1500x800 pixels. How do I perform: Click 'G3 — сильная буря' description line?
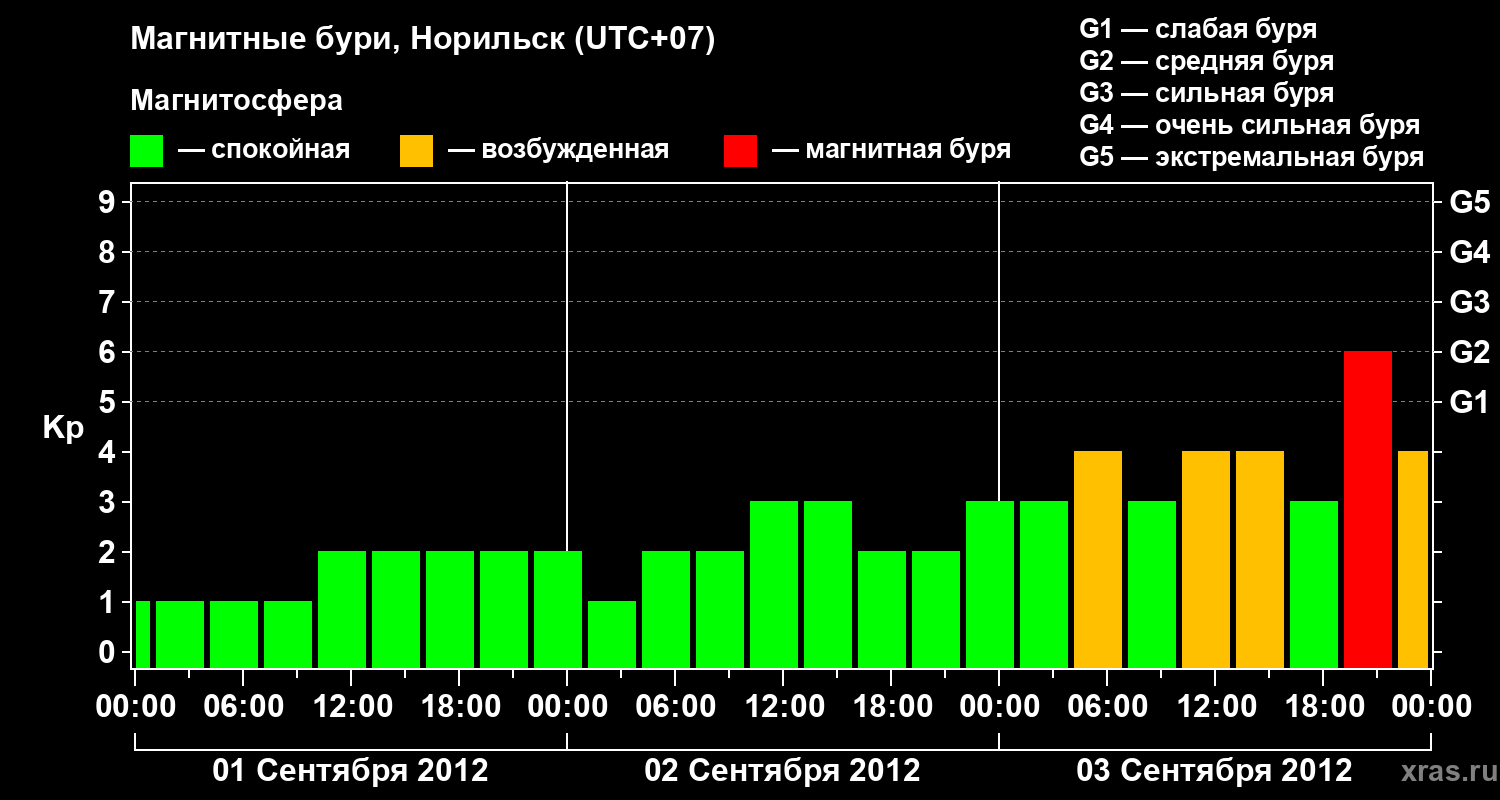[x=1207, y=93]
